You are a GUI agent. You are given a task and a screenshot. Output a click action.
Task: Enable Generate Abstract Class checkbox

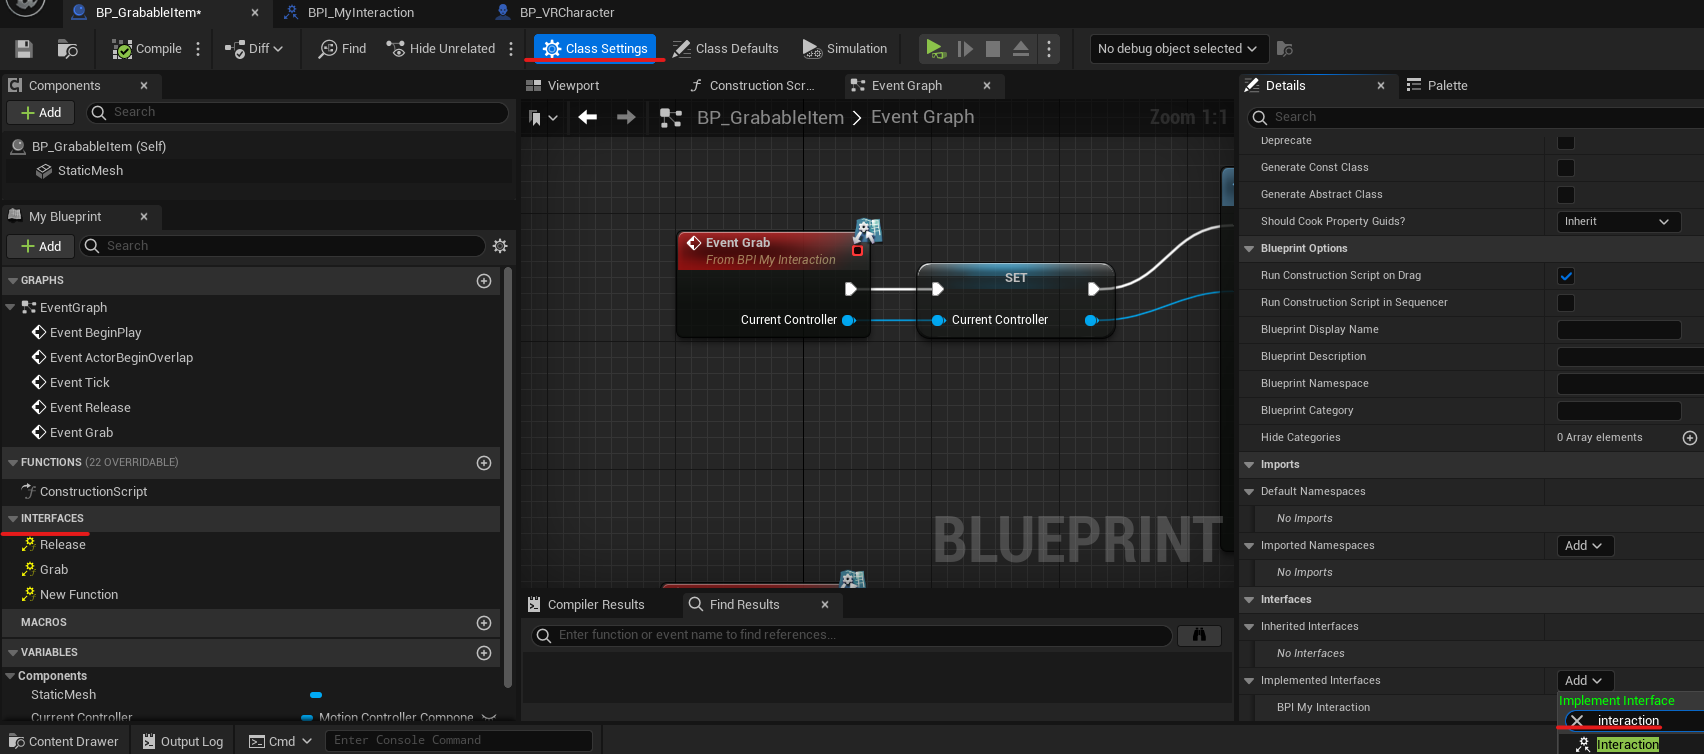(1566, 195)
